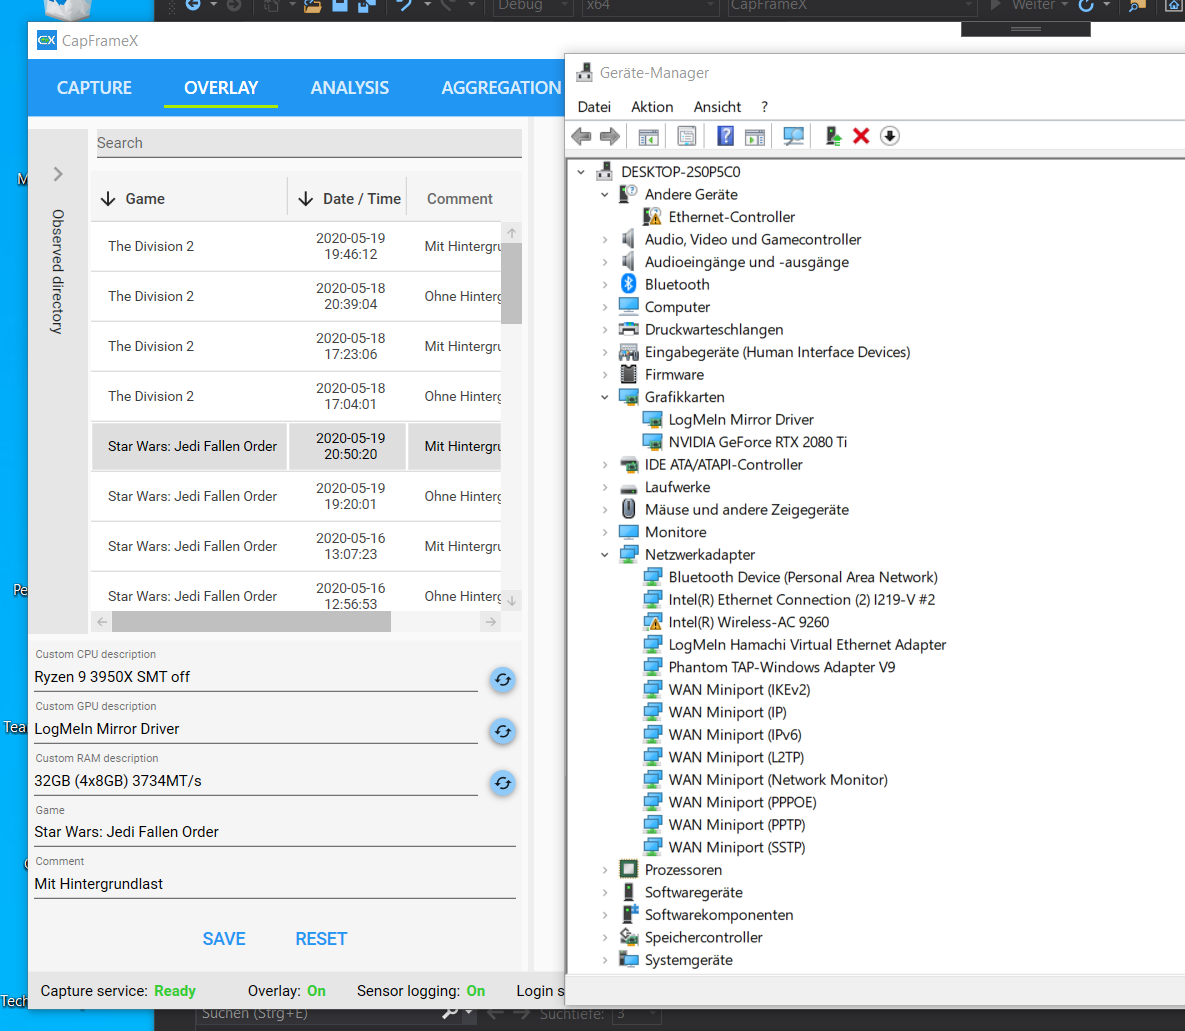Image resolution: width=1185 pixels, height=1031 pixels.
Task: Click the Search field in CapFrameX
Action: (309, 143)
